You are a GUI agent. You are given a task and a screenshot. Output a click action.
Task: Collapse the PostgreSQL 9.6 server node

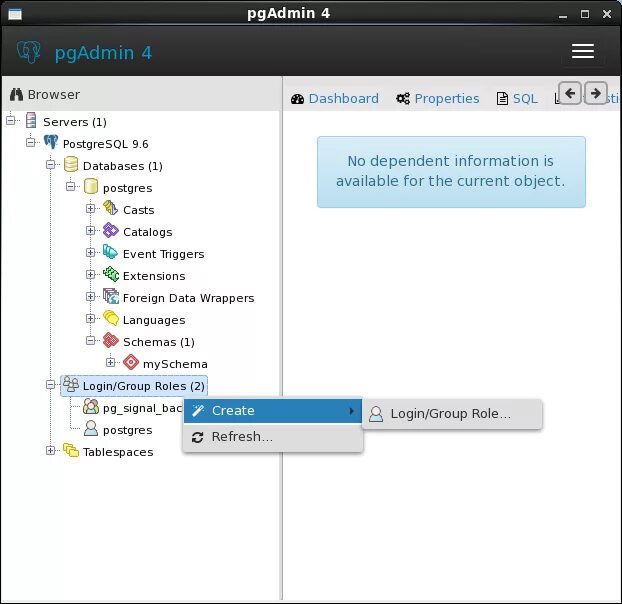click(x=31, y=142)
